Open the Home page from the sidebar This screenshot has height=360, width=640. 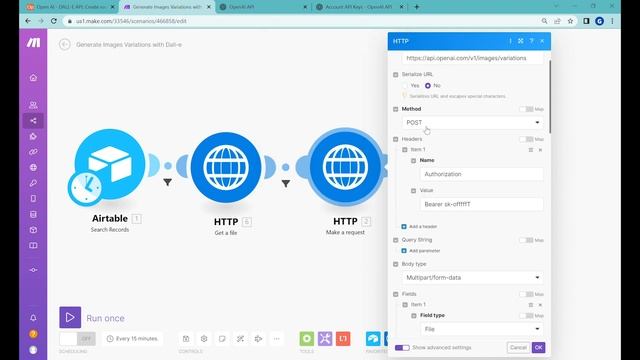[x=33, y=78]
